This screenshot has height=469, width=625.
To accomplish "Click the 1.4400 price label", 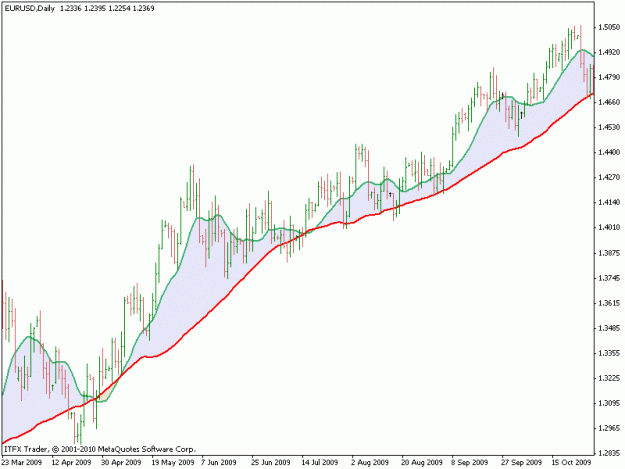I will tap(609, 152).
